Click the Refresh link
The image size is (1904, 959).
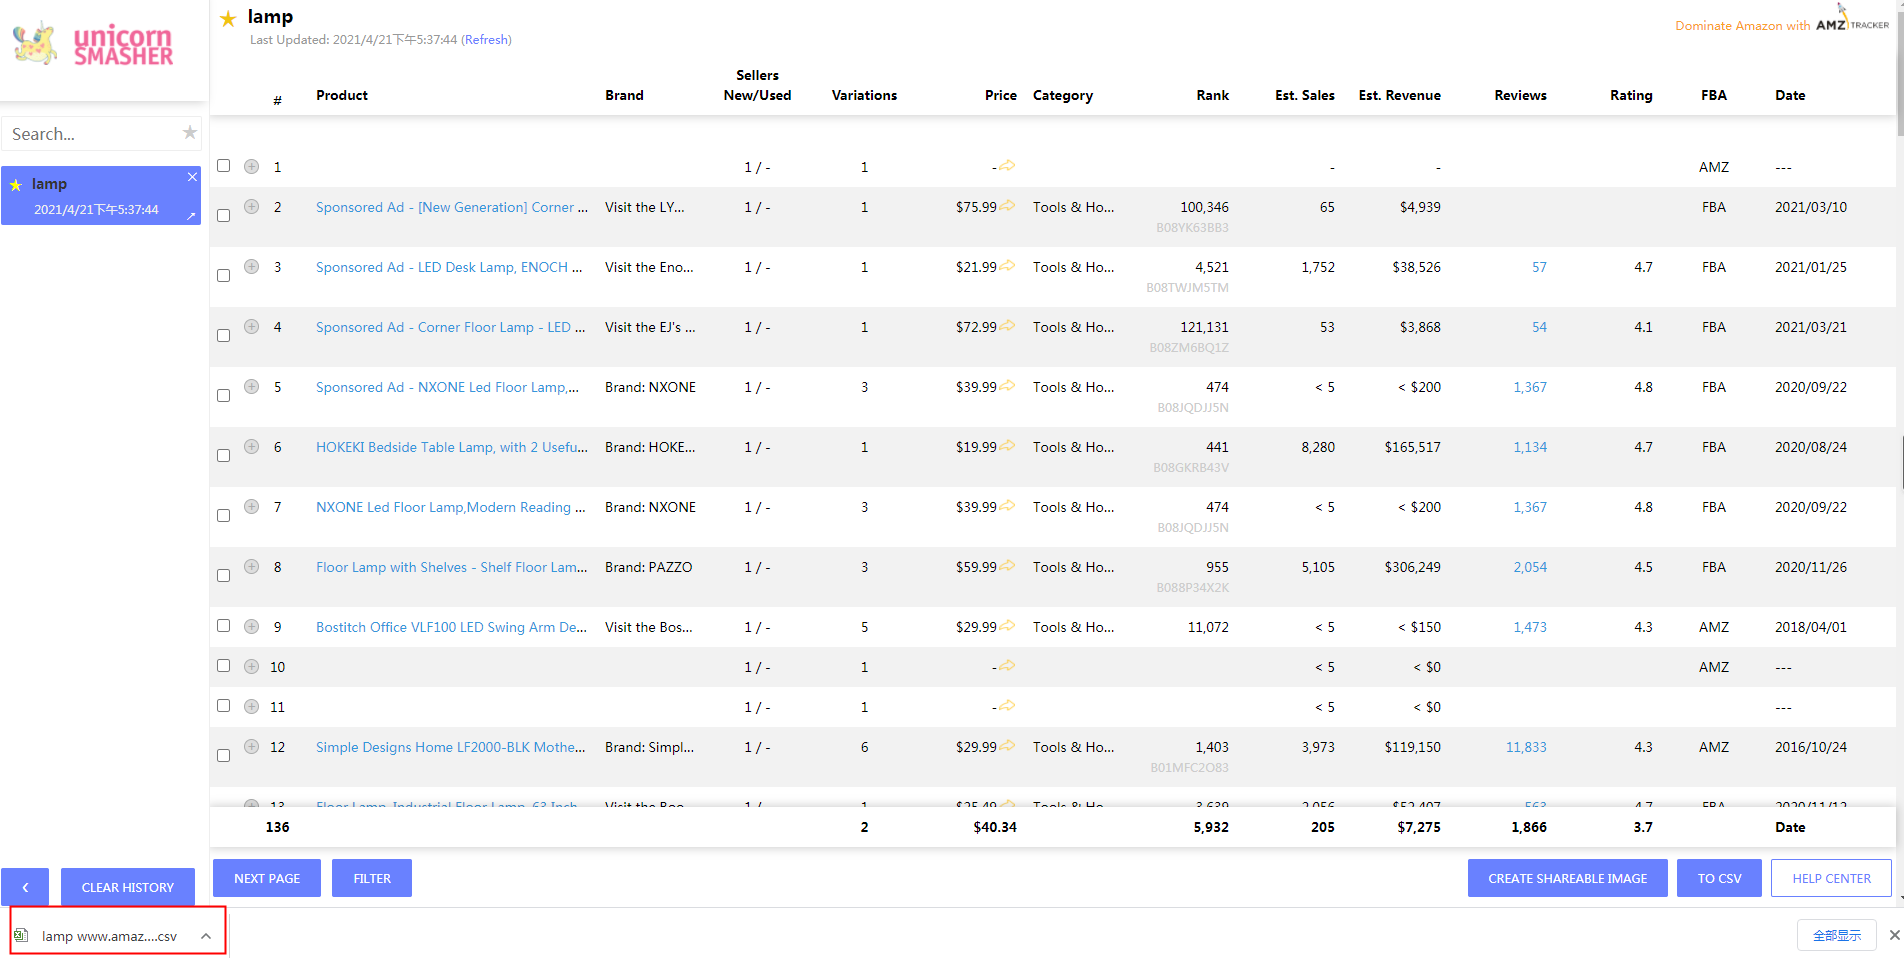tap(486, 40)
